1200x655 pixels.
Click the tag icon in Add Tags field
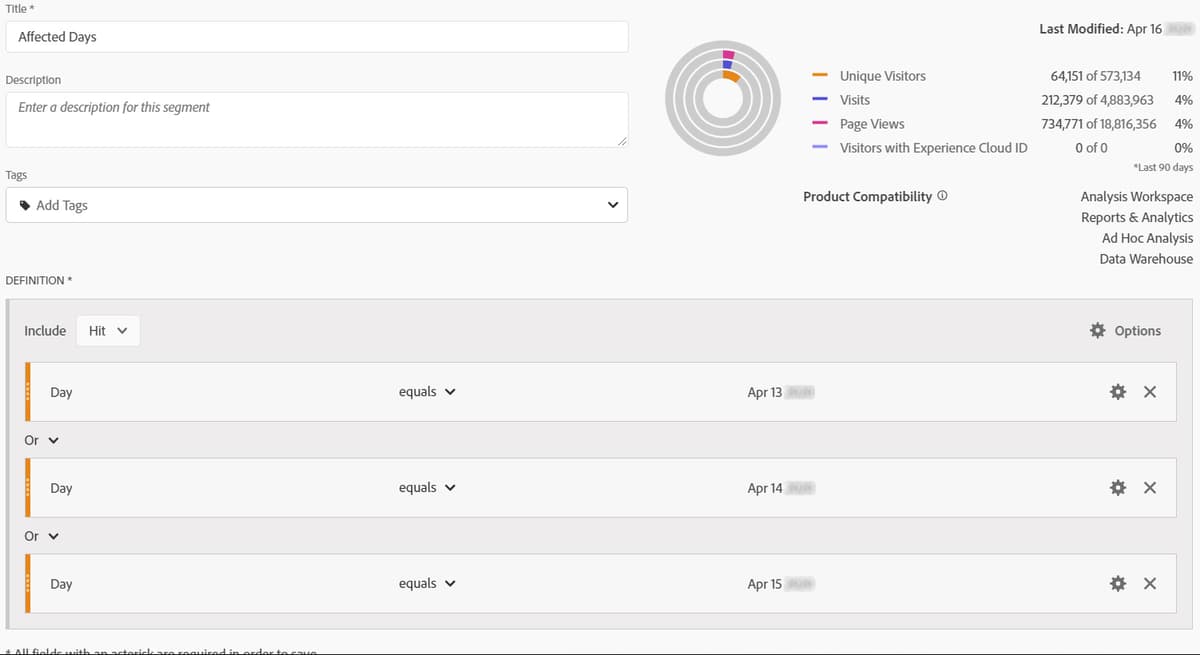[x=24, y=205]
